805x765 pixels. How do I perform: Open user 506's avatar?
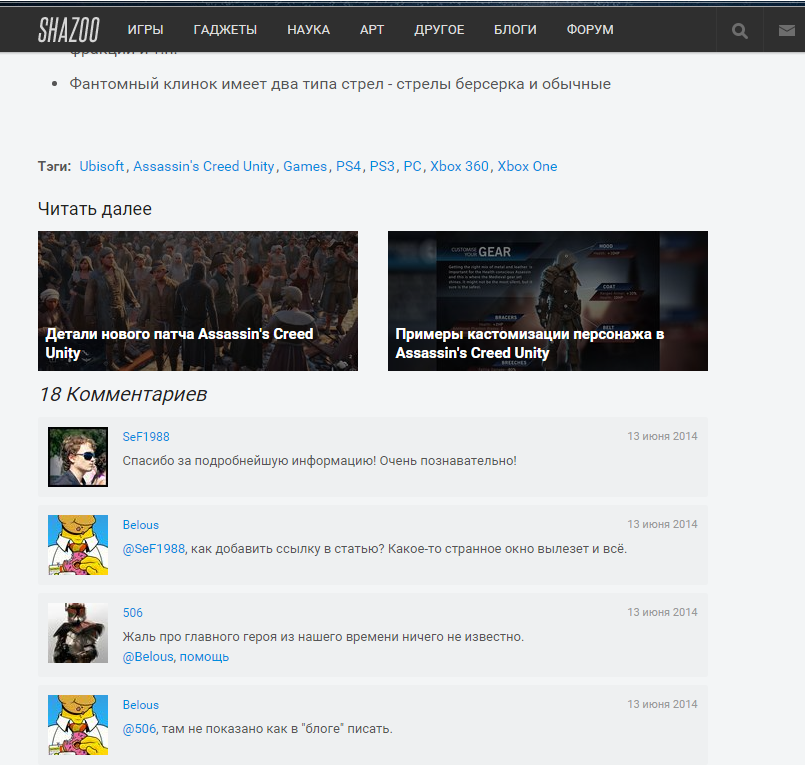pyautogui.click(x=78, y=633)
